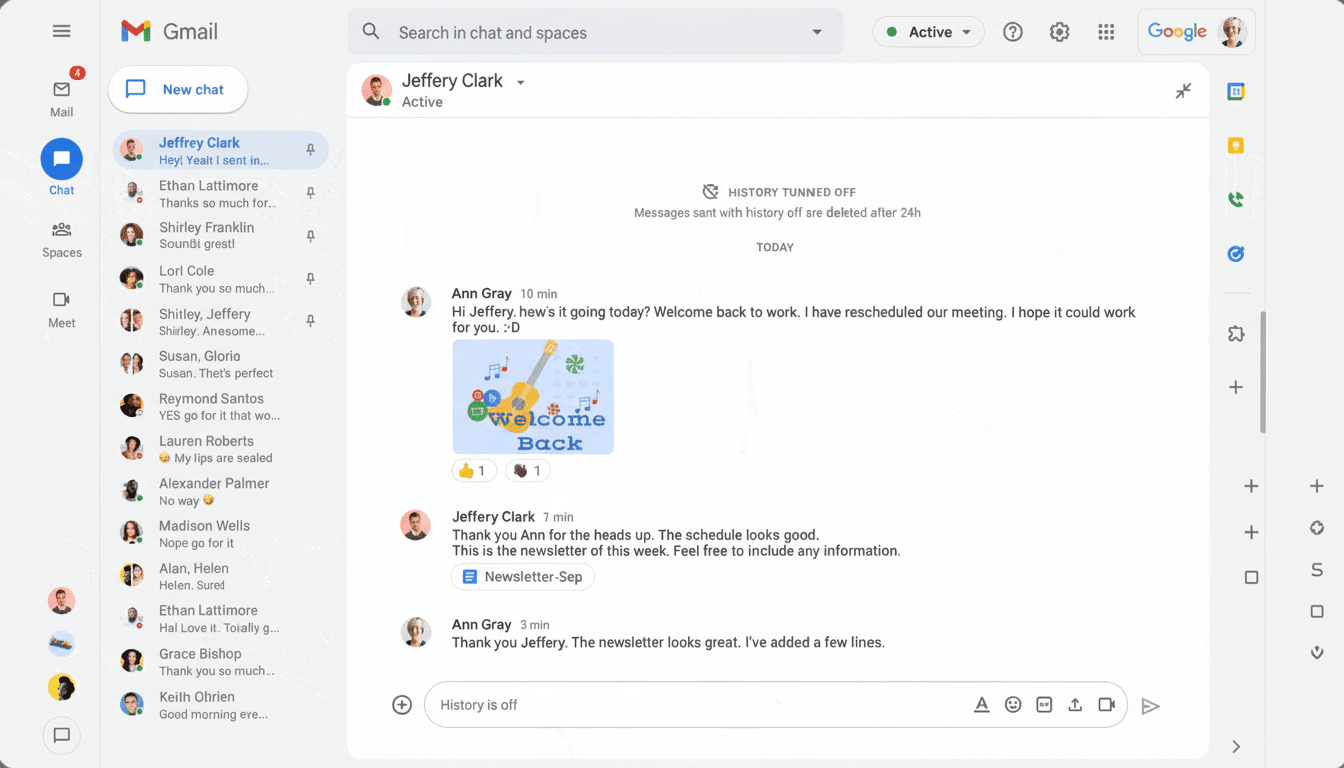Open Google Keep from the side panel
Viewport: 1344px width, 768px height.
pos(1236,144)
